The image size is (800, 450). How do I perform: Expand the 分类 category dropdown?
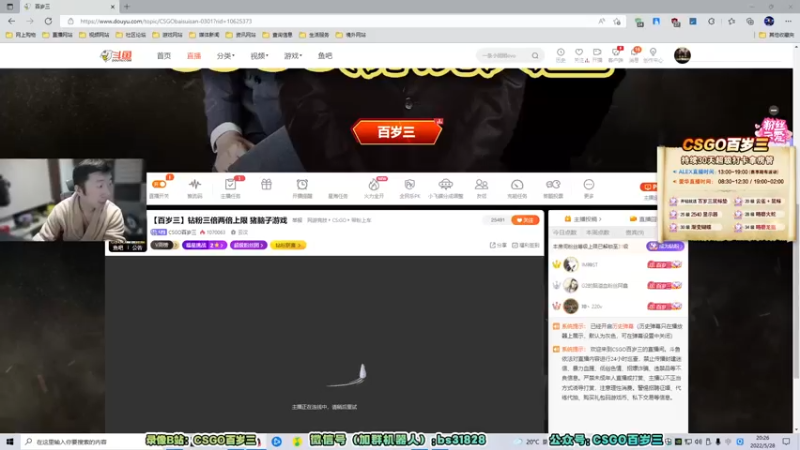[x=226, y=56]
